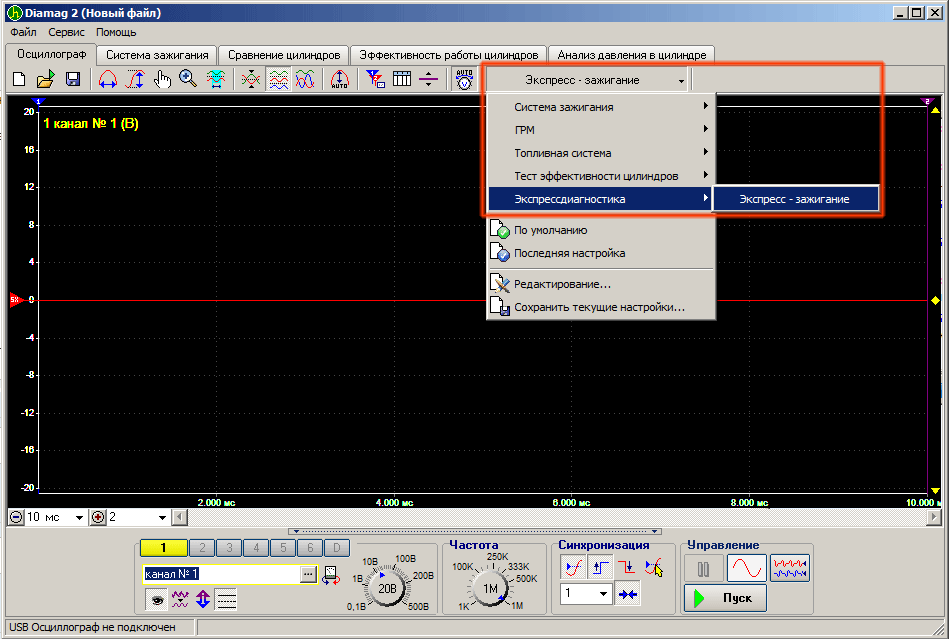Save file with the floppy disk icon

[x=73, y=79]
